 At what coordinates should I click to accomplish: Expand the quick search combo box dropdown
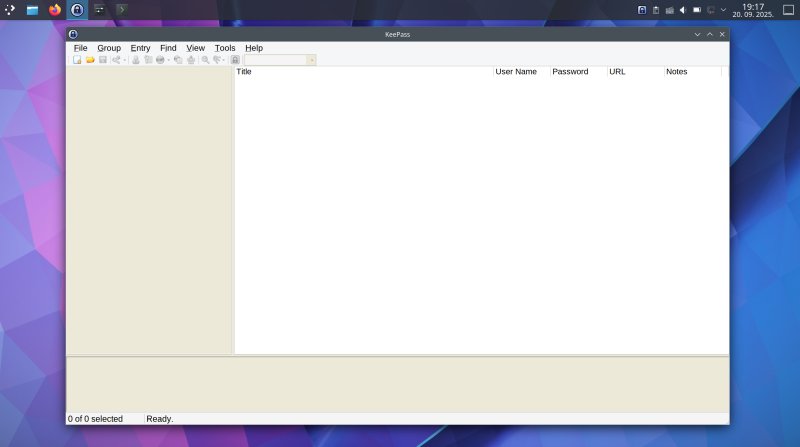click(x=311, y=60)
